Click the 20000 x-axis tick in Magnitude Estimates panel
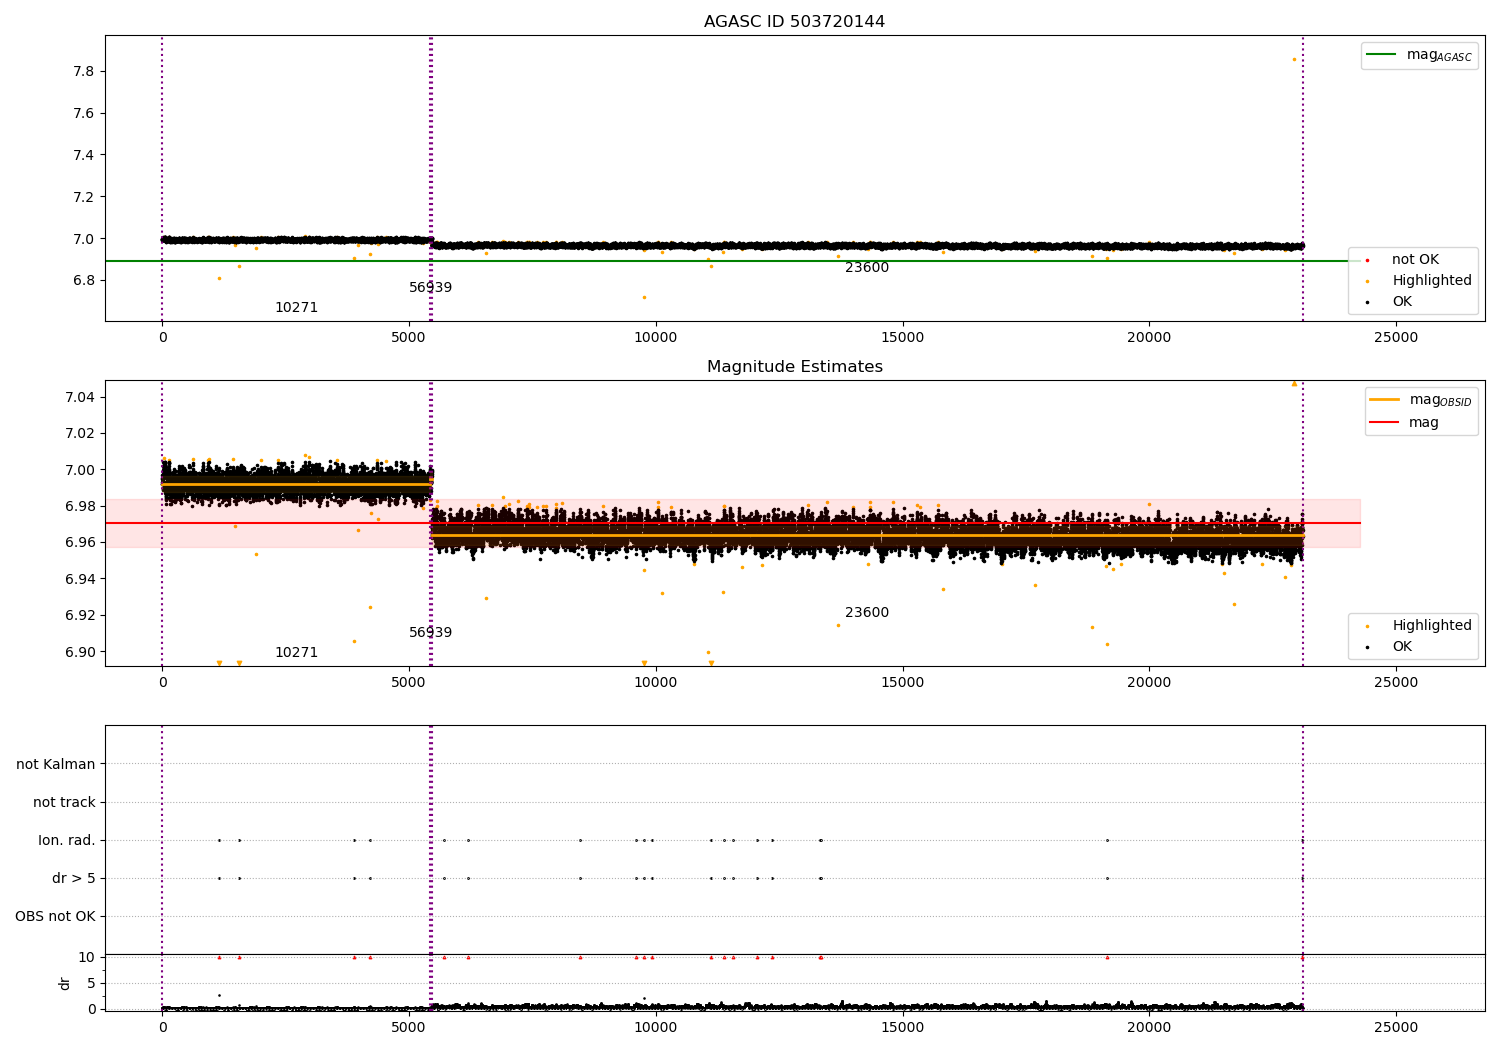The height and width of the screenshot is (1050, 1500). (x=1149, y=683)
